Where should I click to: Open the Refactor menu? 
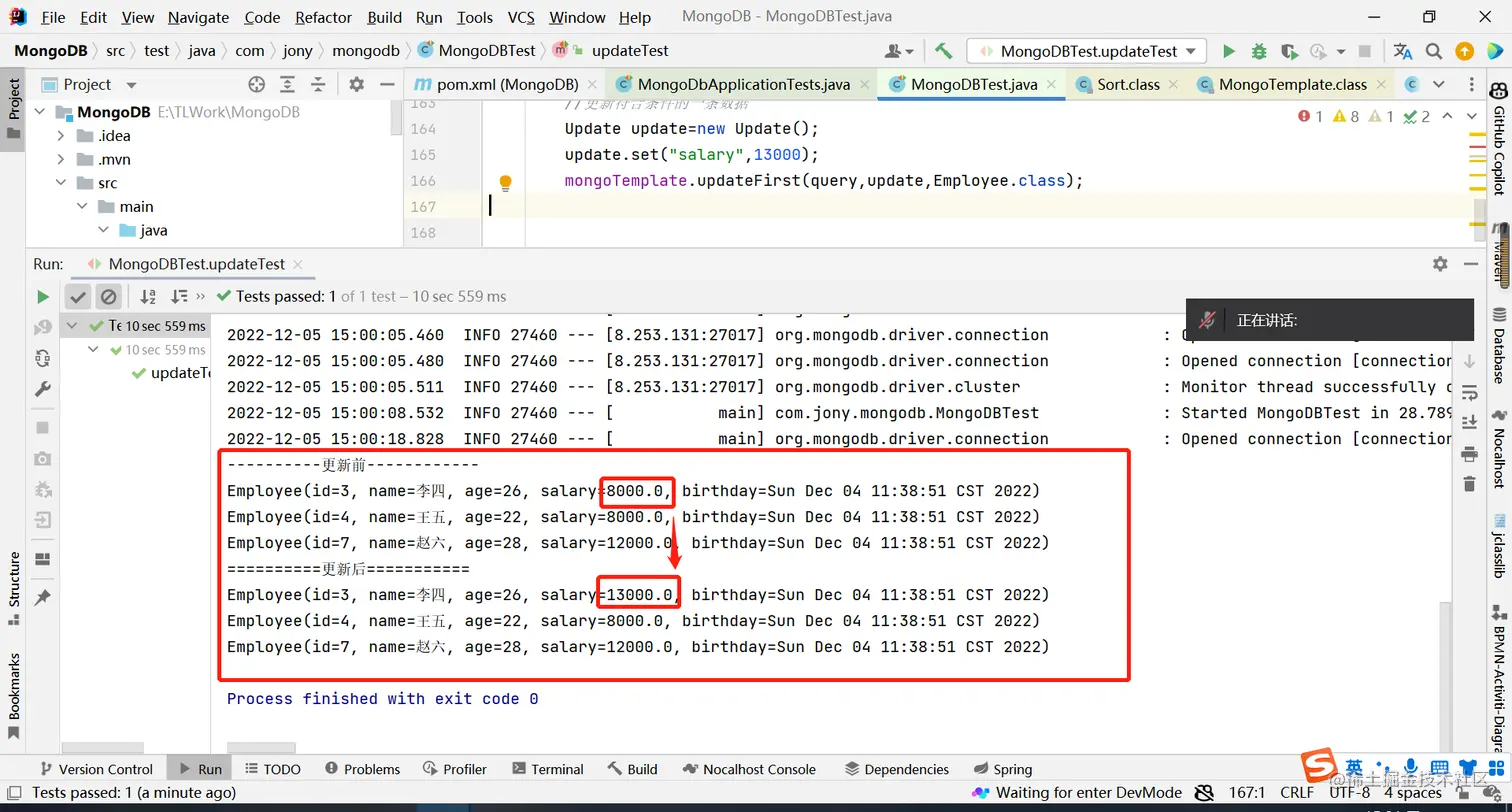tap(323, 17)
